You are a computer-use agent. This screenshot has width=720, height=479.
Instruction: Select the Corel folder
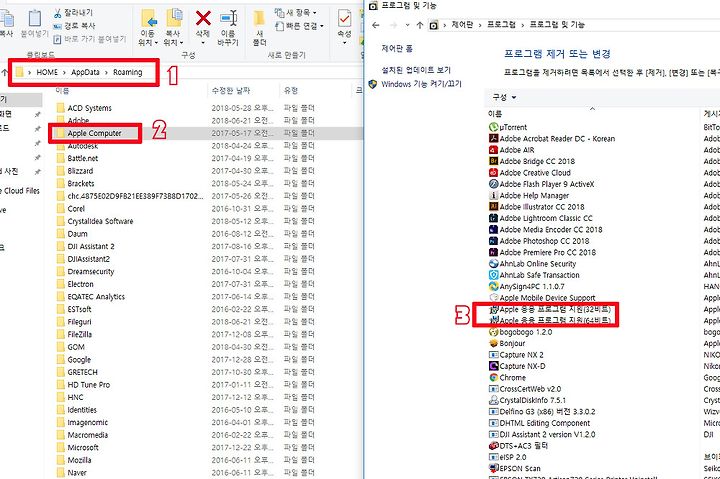pos(71,209)
